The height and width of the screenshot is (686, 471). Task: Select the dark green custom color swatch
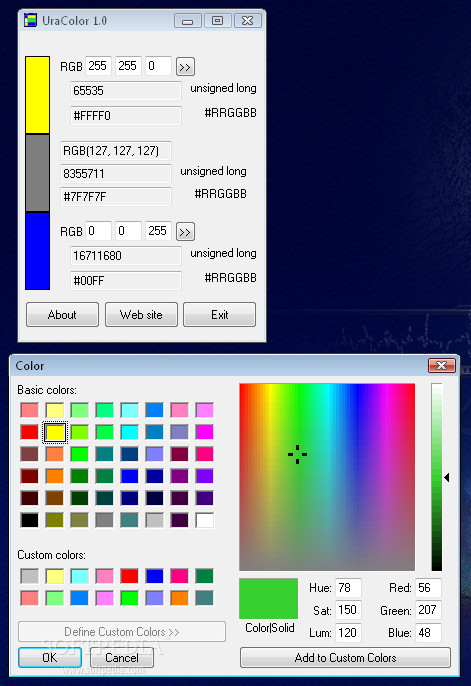[x=205, y=576]
